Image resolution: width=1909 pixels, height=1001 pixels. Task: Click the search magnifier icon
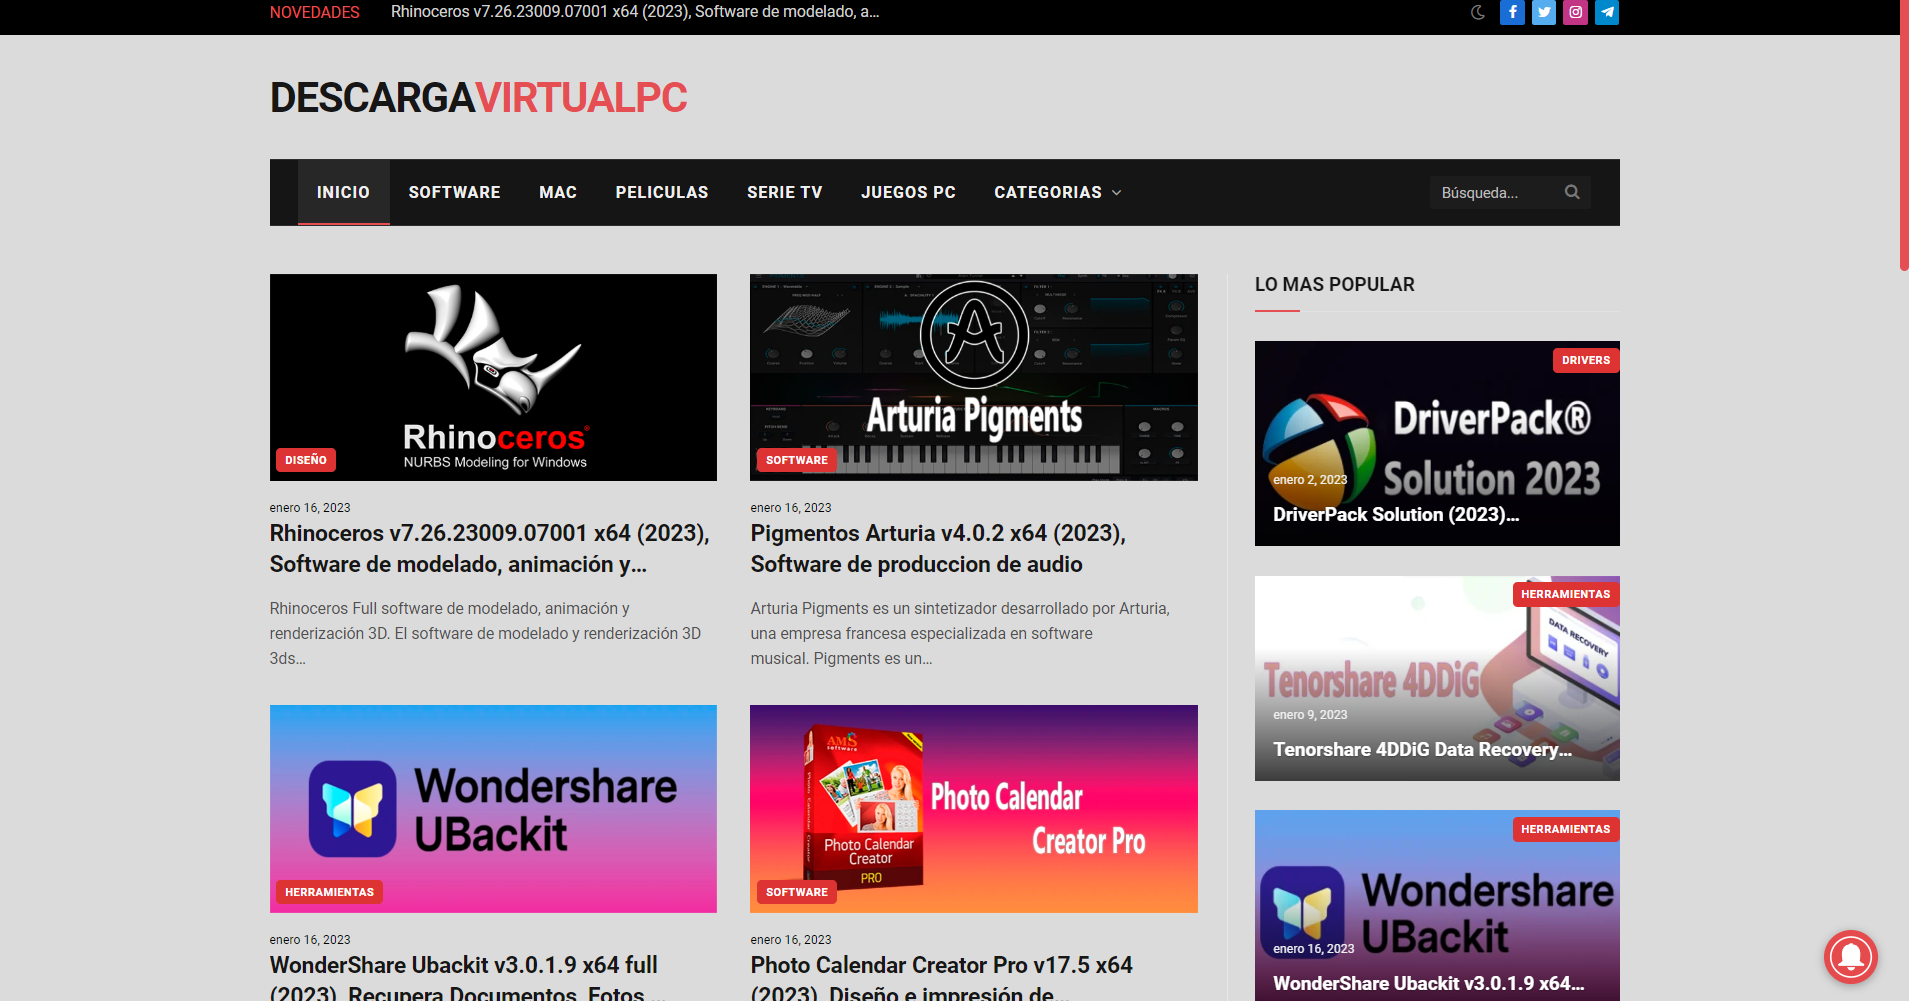[1572, 192]
